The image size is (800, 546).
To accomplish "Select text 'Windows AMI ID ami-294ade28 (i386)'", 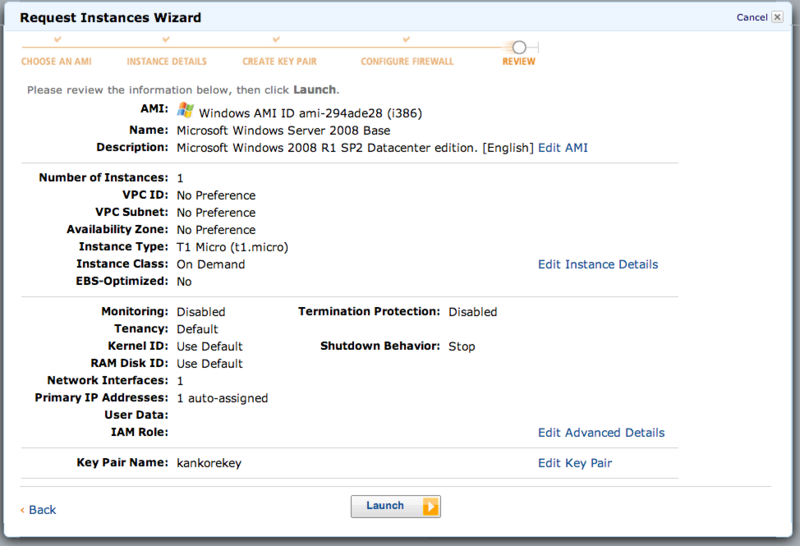I will pos(311,113).
